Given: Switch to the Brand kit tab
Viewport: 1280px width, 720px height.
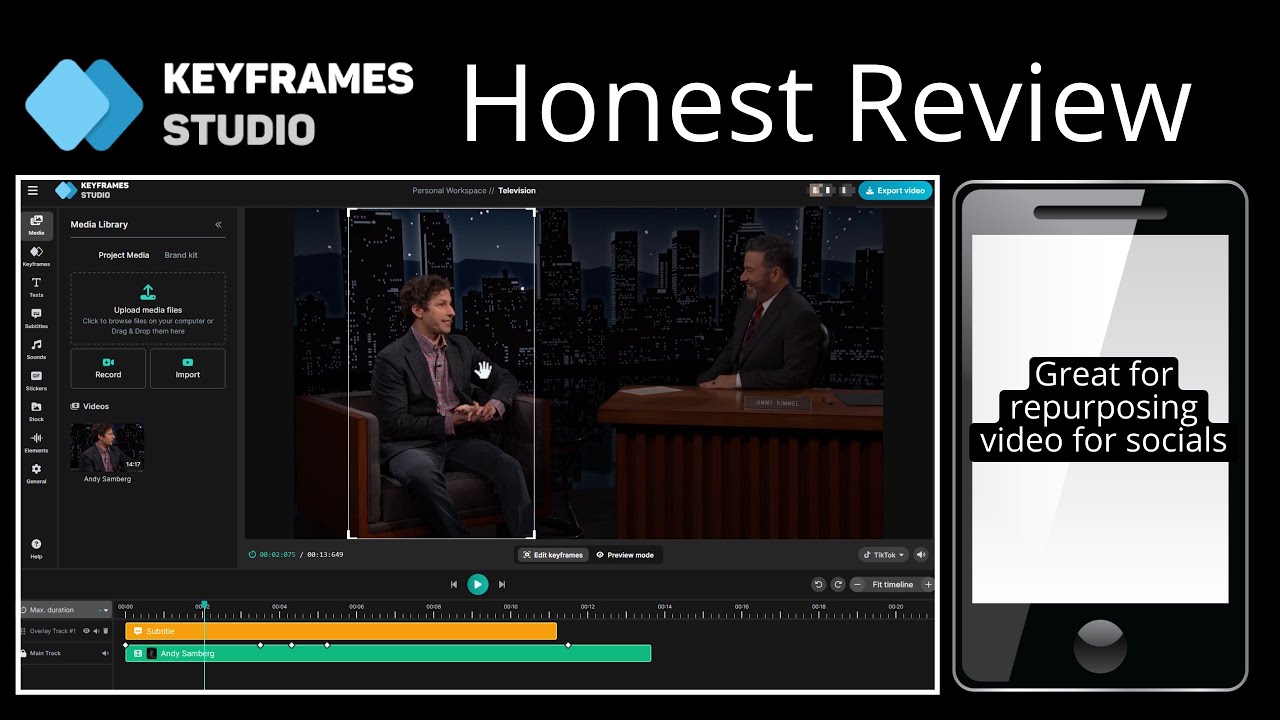Looking at the screenshot, I should pos(181,255).
